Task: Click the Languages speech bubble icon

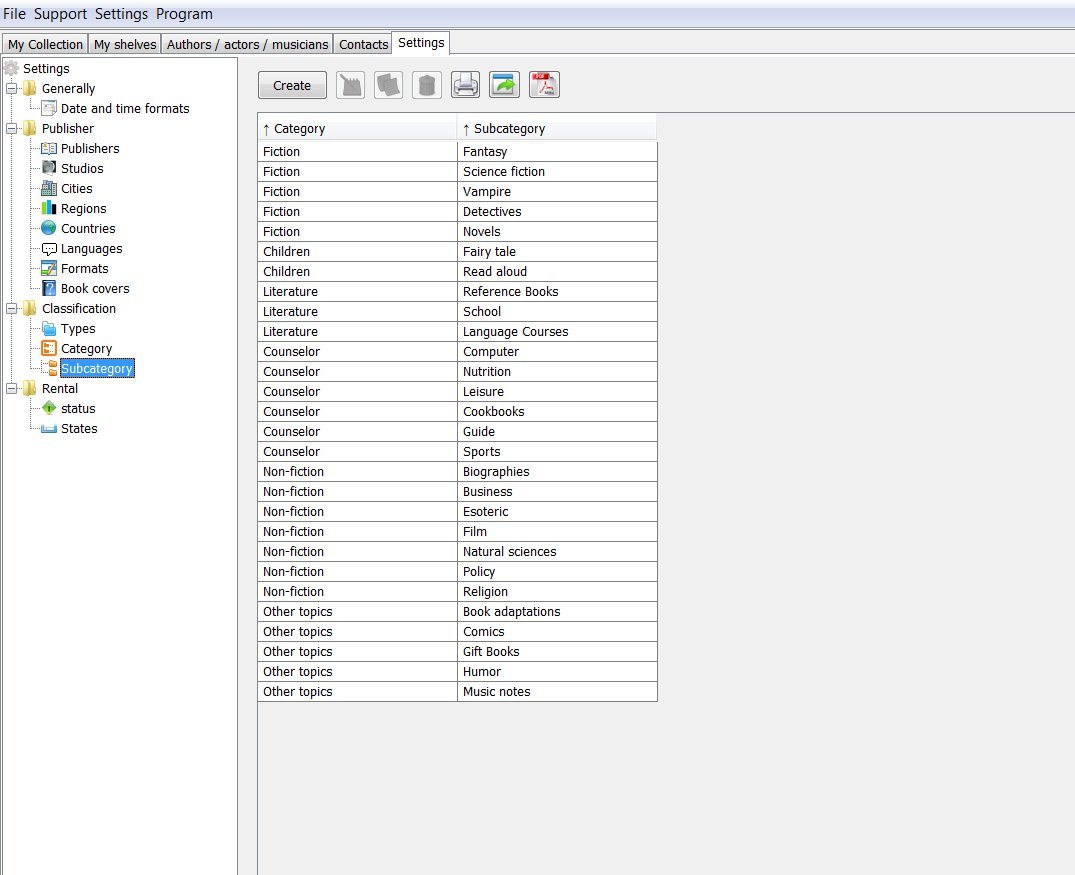Action: 49,248
